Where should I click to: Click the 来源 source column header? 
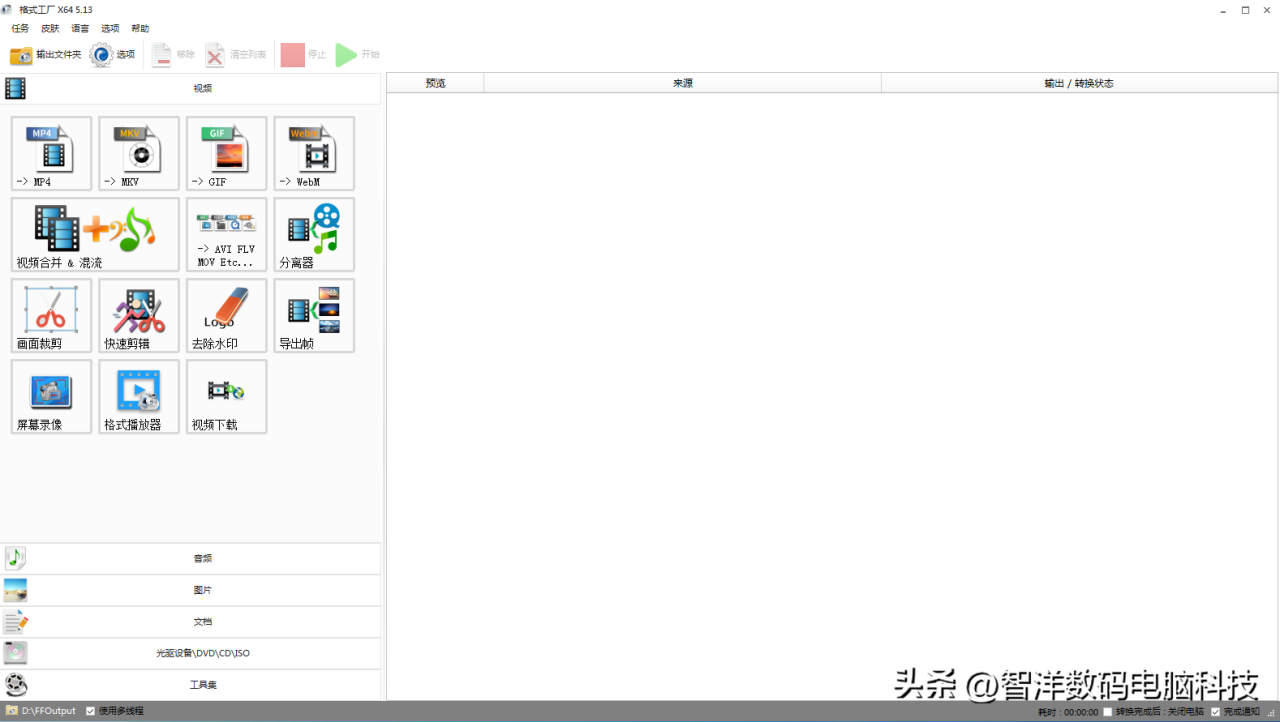tap(682, 83)
